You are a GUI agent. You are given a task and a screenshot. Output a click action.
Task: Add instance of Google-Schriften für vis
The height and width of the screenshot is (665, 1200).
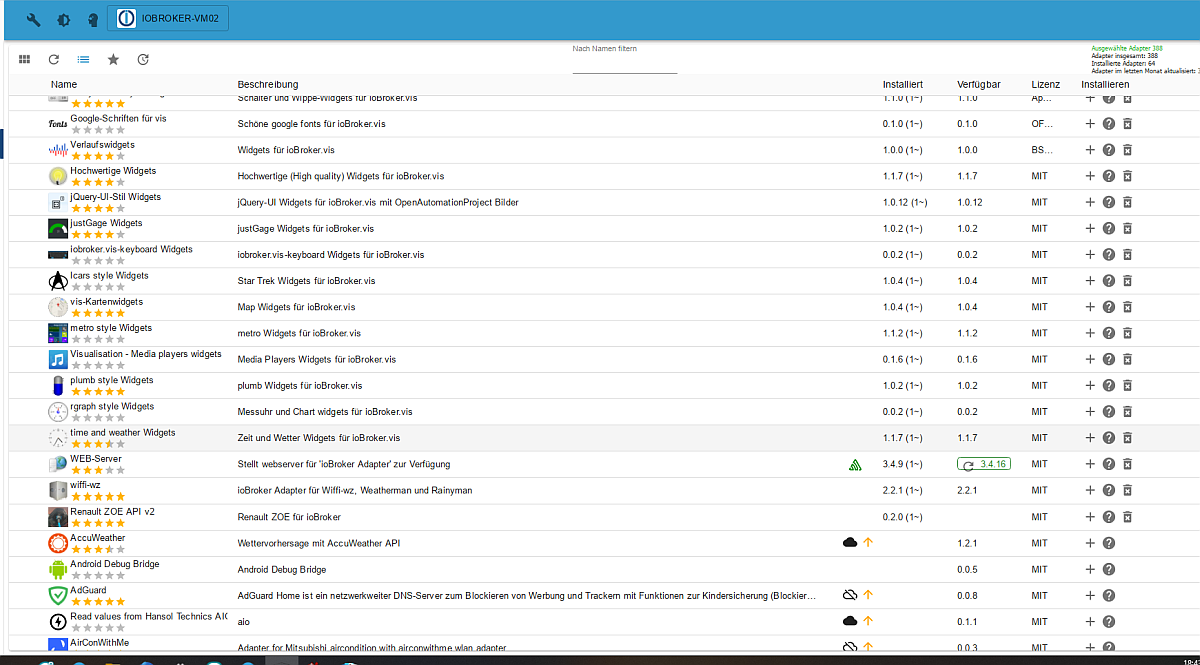pos(1090,124)
